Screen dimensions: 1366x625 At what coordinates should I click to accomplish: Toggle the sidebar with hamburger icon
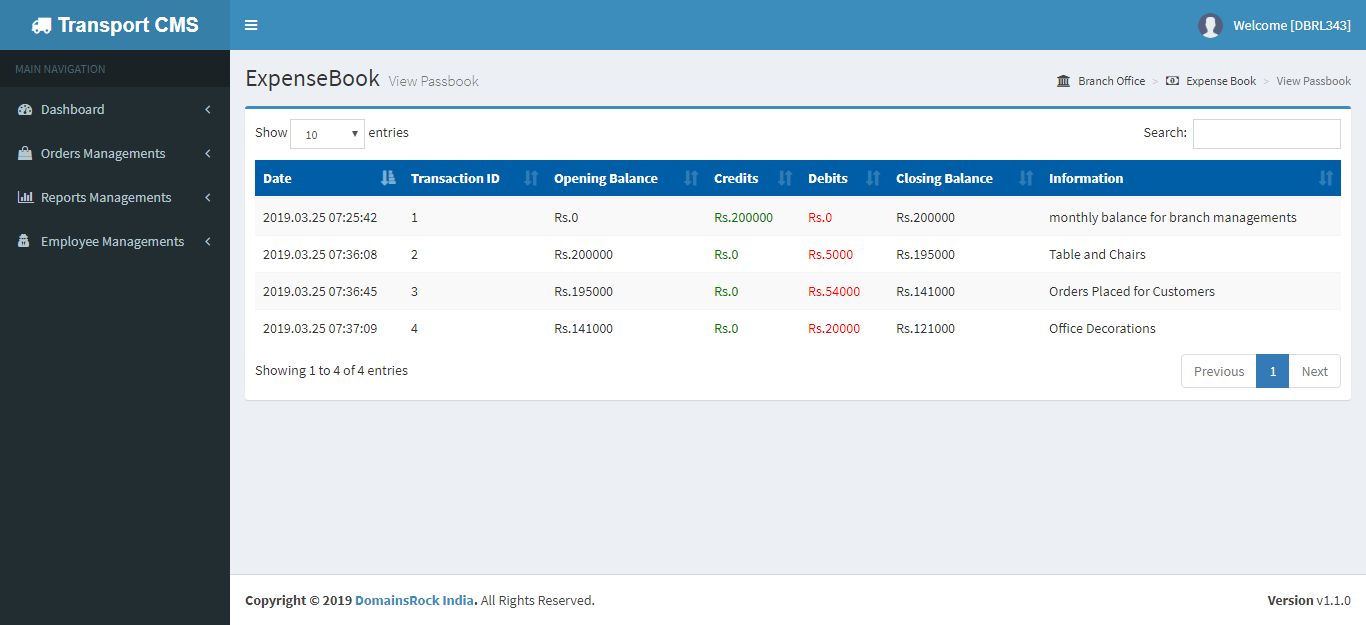pyautogui.click(x=251, y=25)
